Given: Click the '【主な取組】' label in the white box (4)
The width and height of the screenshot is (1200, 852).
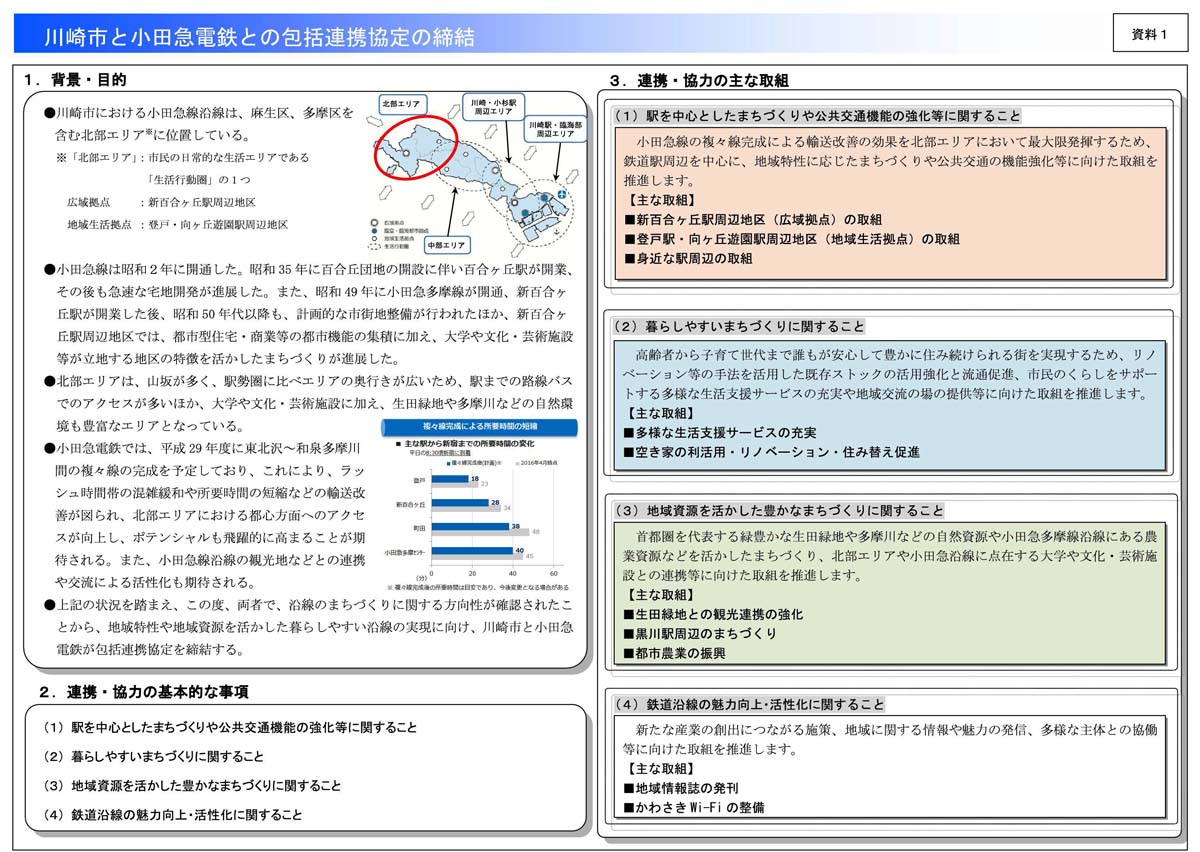Looking at the screenshot, I should [x=659, y=769].
